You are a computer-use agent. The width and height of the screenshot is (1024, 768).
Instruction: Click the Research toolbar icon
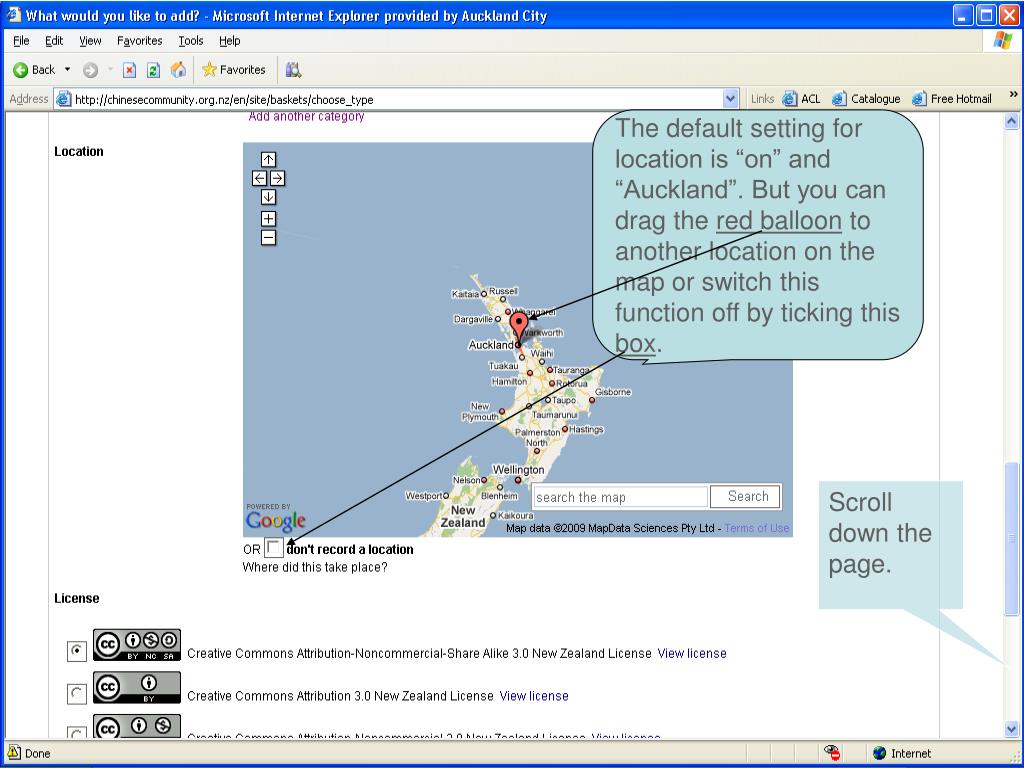(293, 70)
